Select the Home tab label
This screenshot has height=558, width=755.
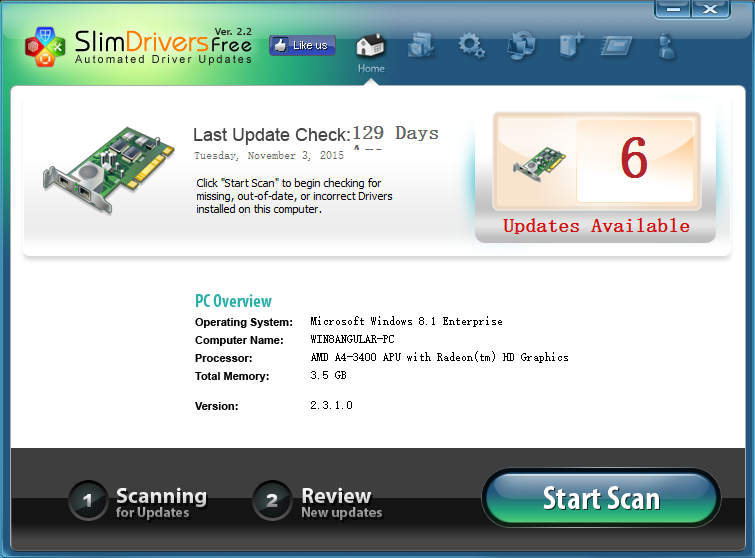[371, 68]
